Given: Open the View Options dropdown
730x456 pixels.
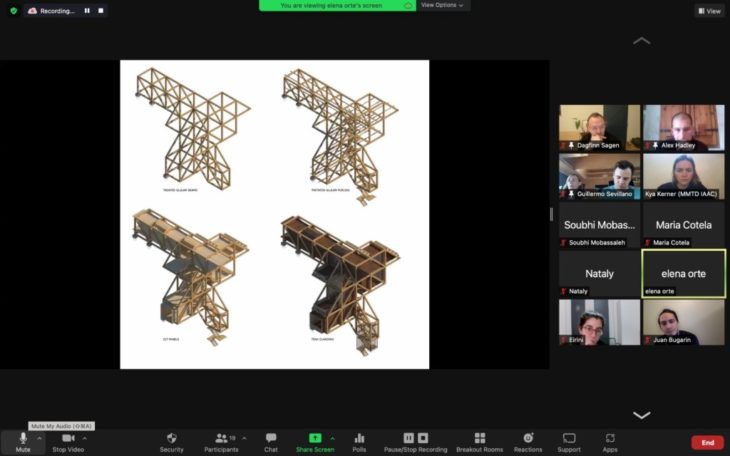Looking at the screenshot, I should [x=442, y=5].
